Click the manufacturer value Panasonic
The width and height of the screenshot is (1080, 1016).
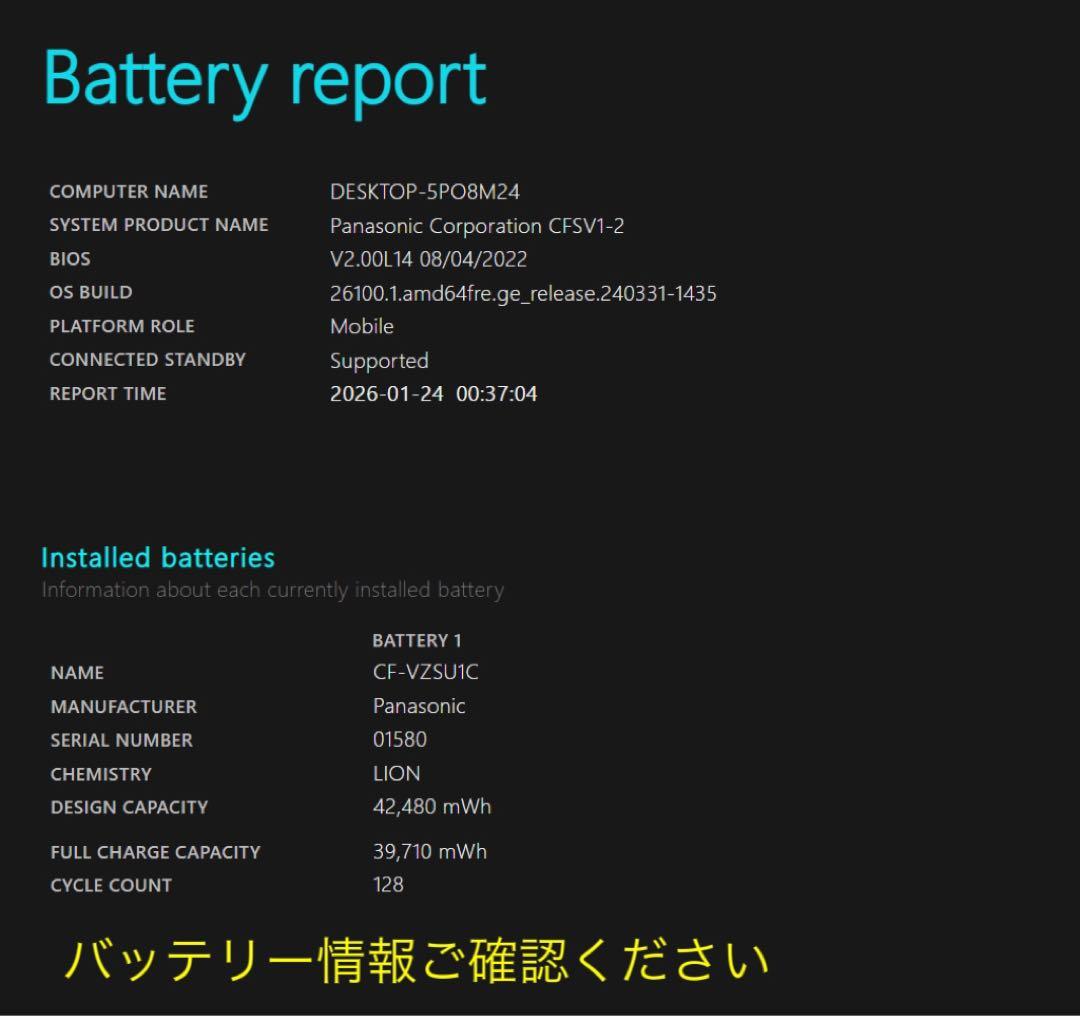point(420,706)
